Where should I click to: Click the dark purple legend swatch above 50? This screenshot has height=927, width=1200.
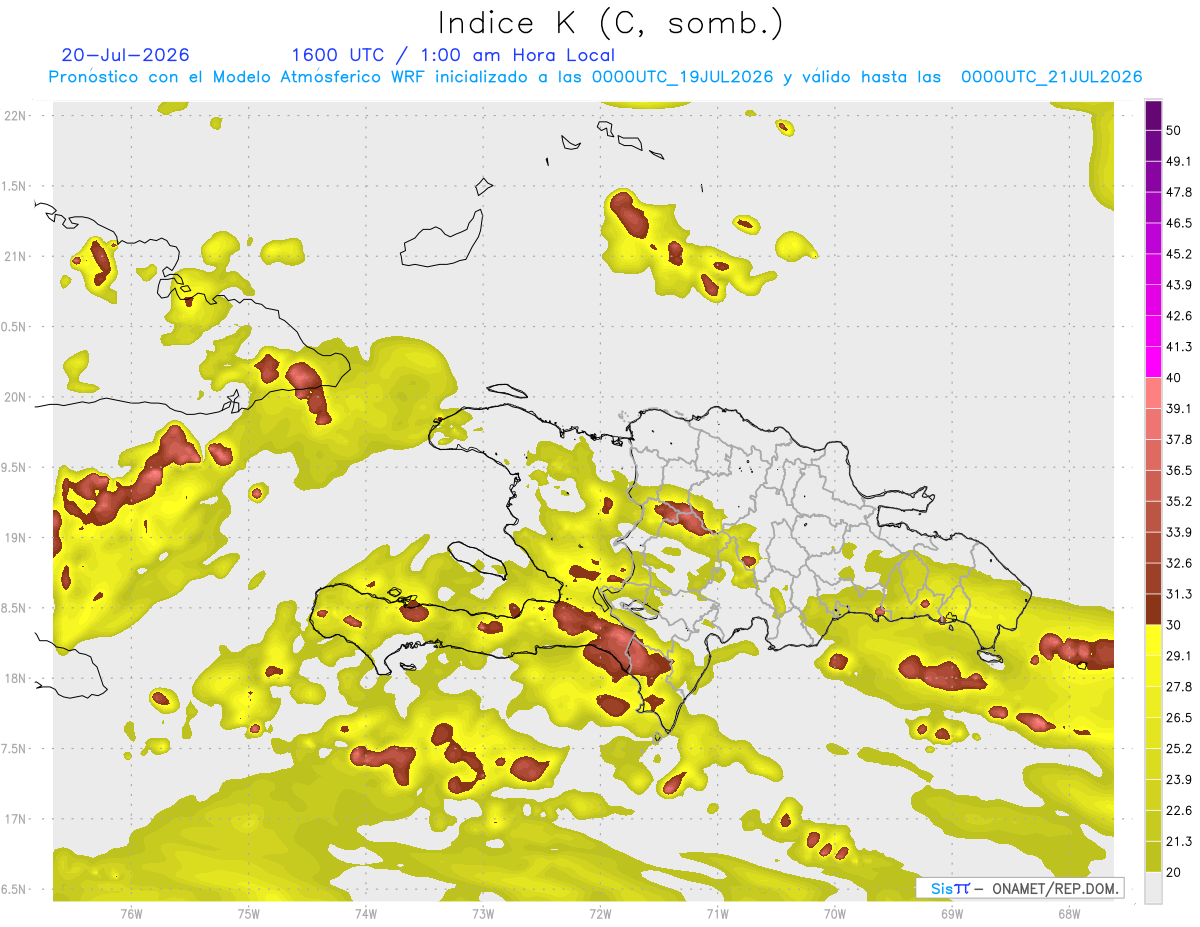[1153, 116]
